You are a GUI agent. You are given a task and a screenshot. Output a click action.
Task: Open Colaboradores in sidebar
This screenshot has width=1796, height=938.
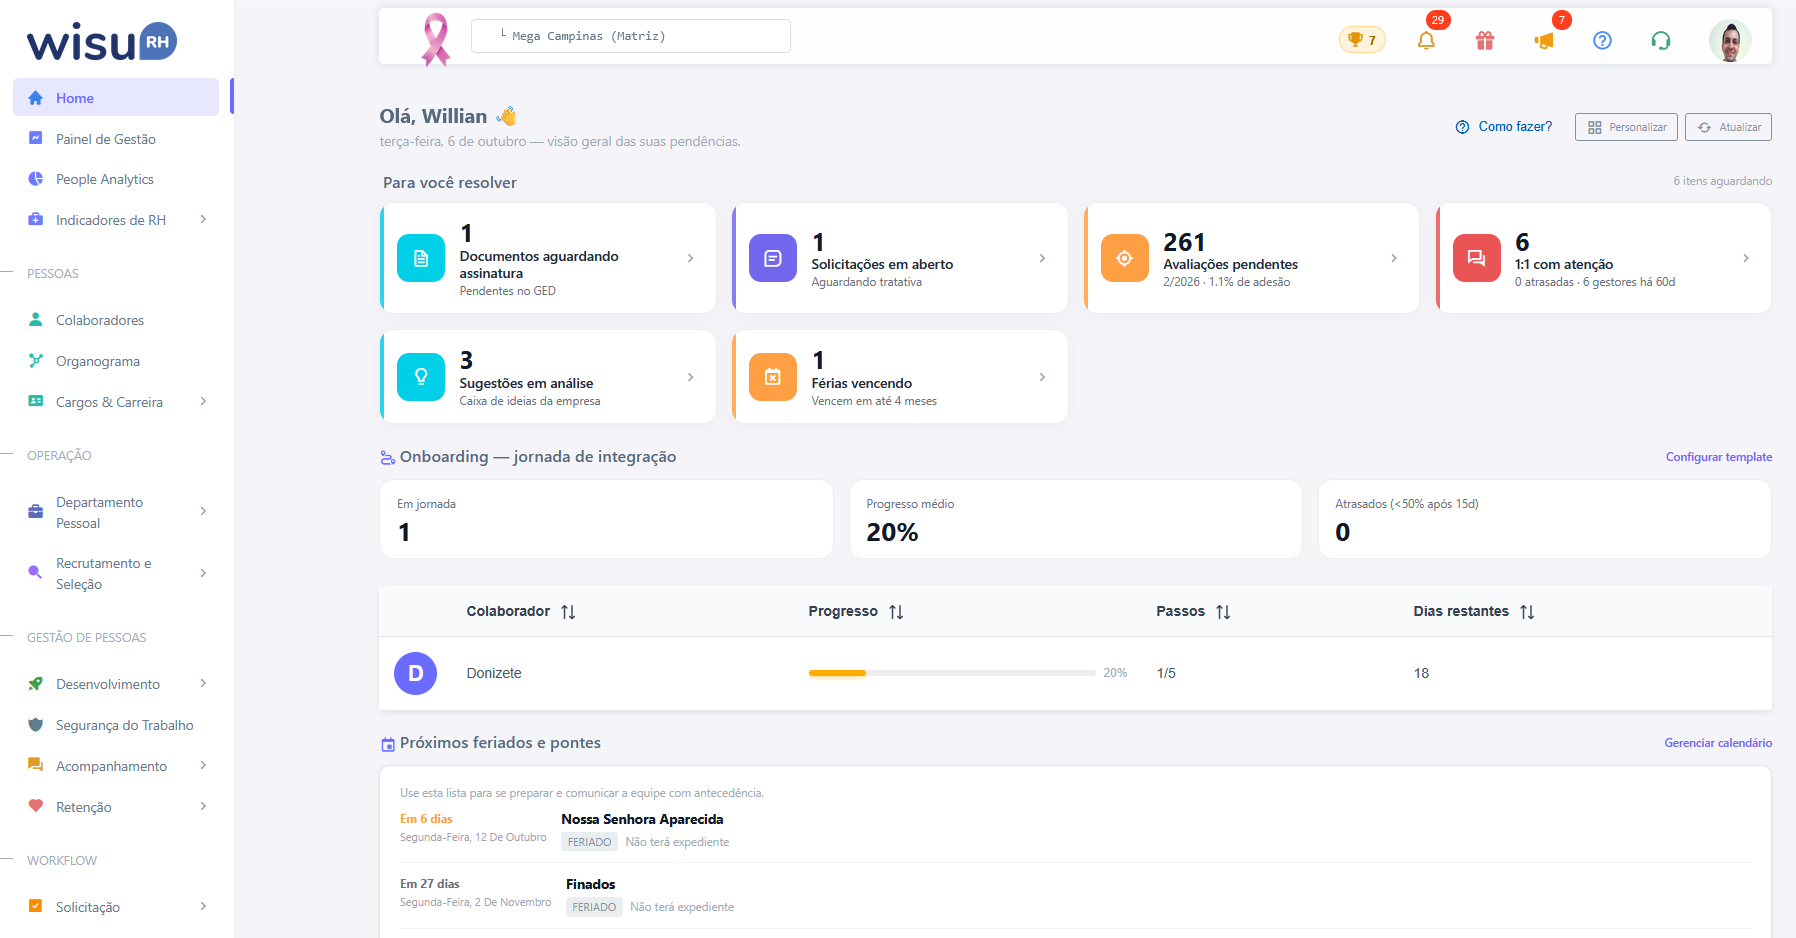(116, 320)
